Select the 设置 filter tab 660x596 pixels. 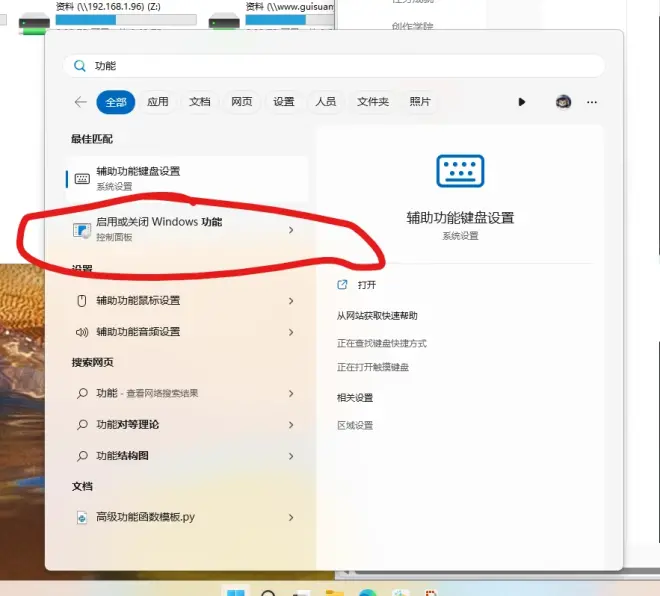point(284,102)
